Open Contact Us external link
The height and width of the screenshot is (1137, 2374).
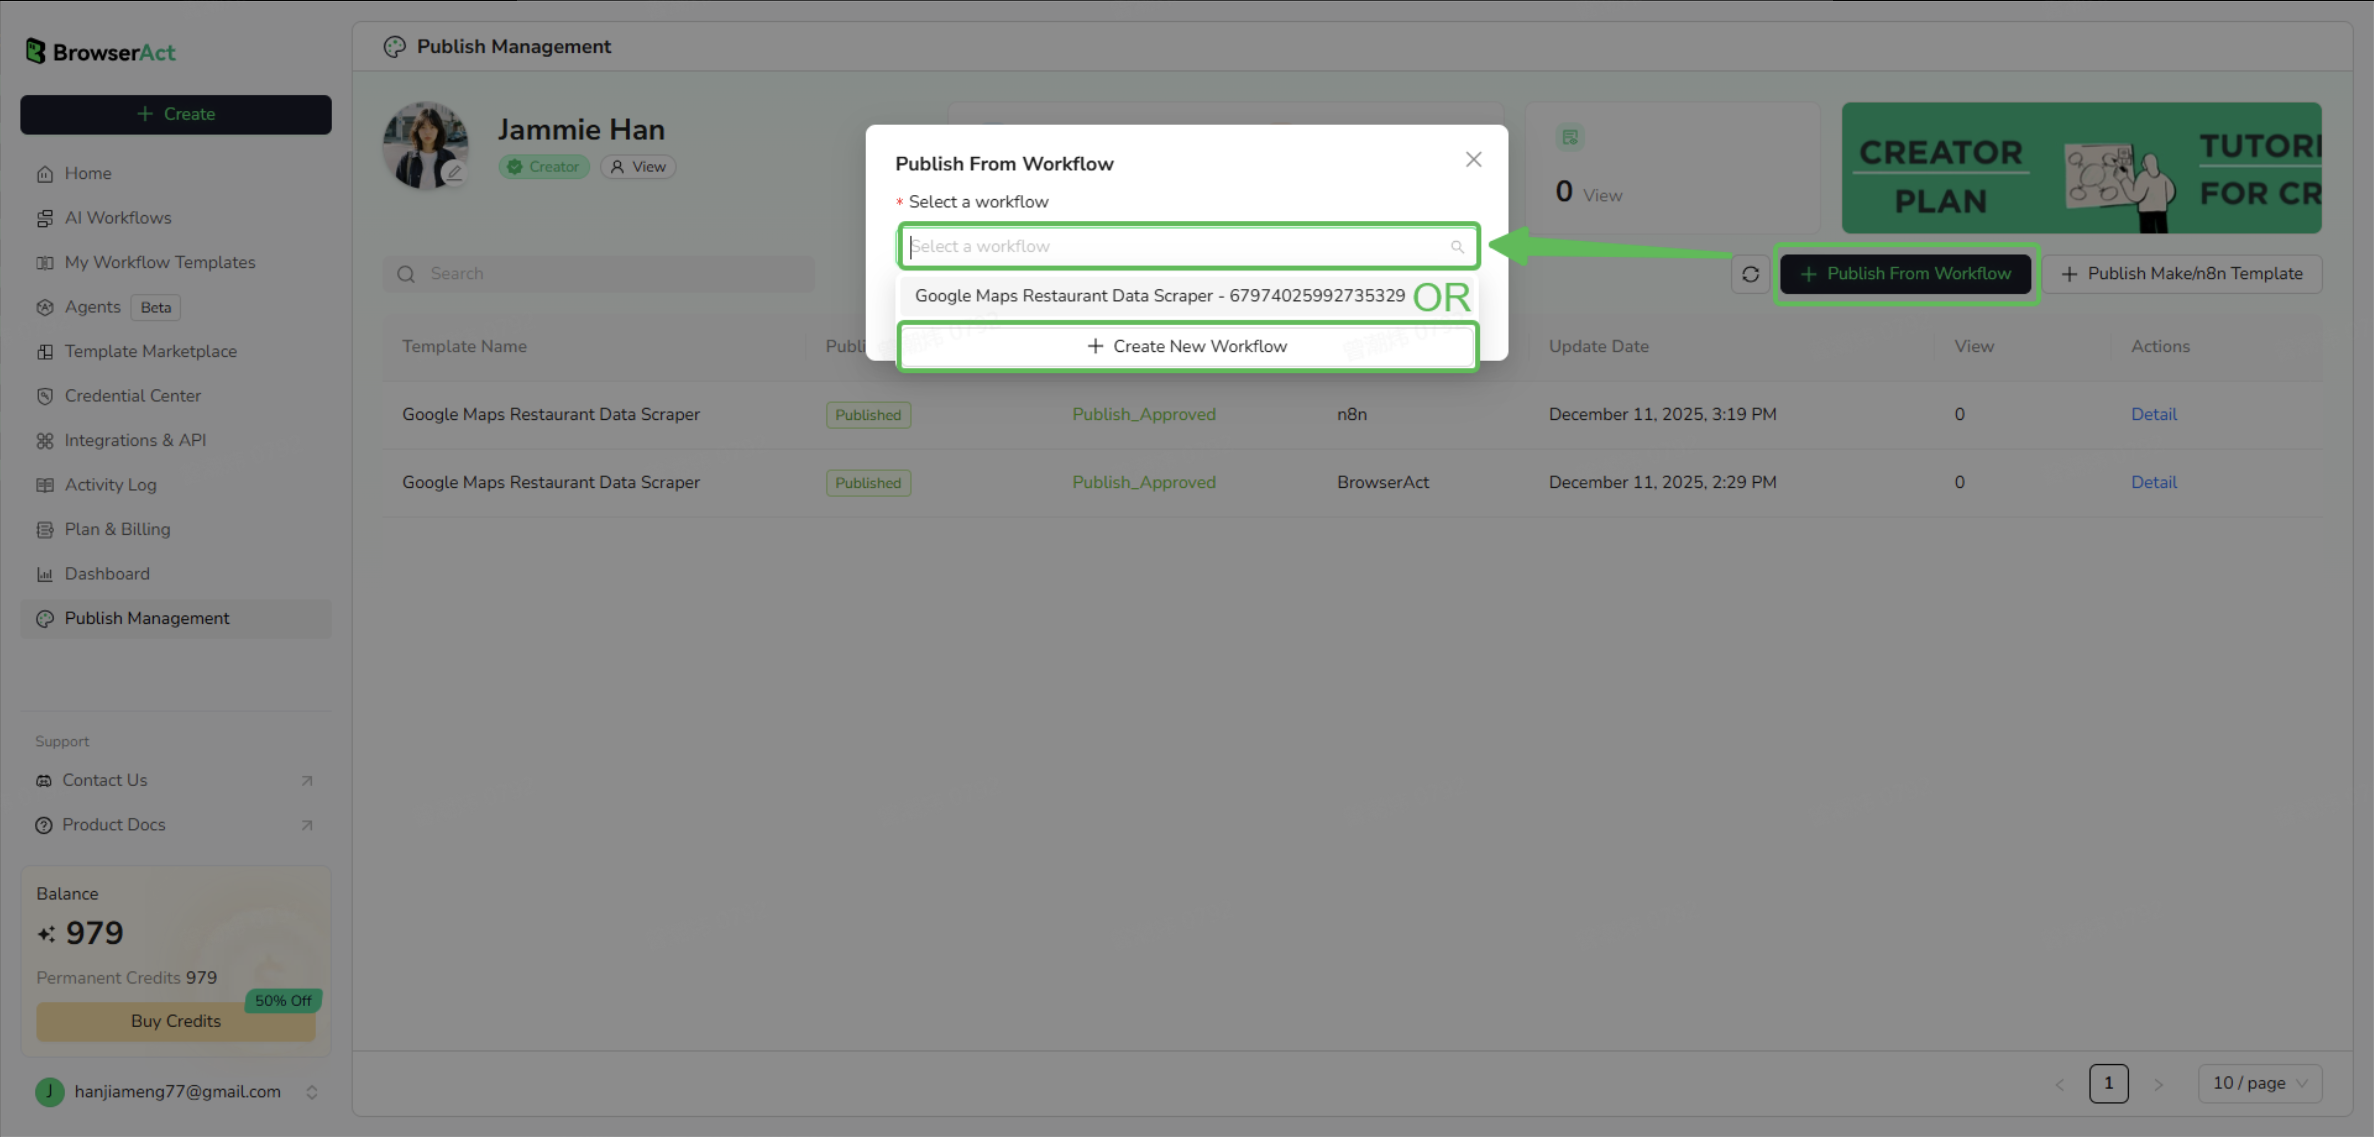105,780
